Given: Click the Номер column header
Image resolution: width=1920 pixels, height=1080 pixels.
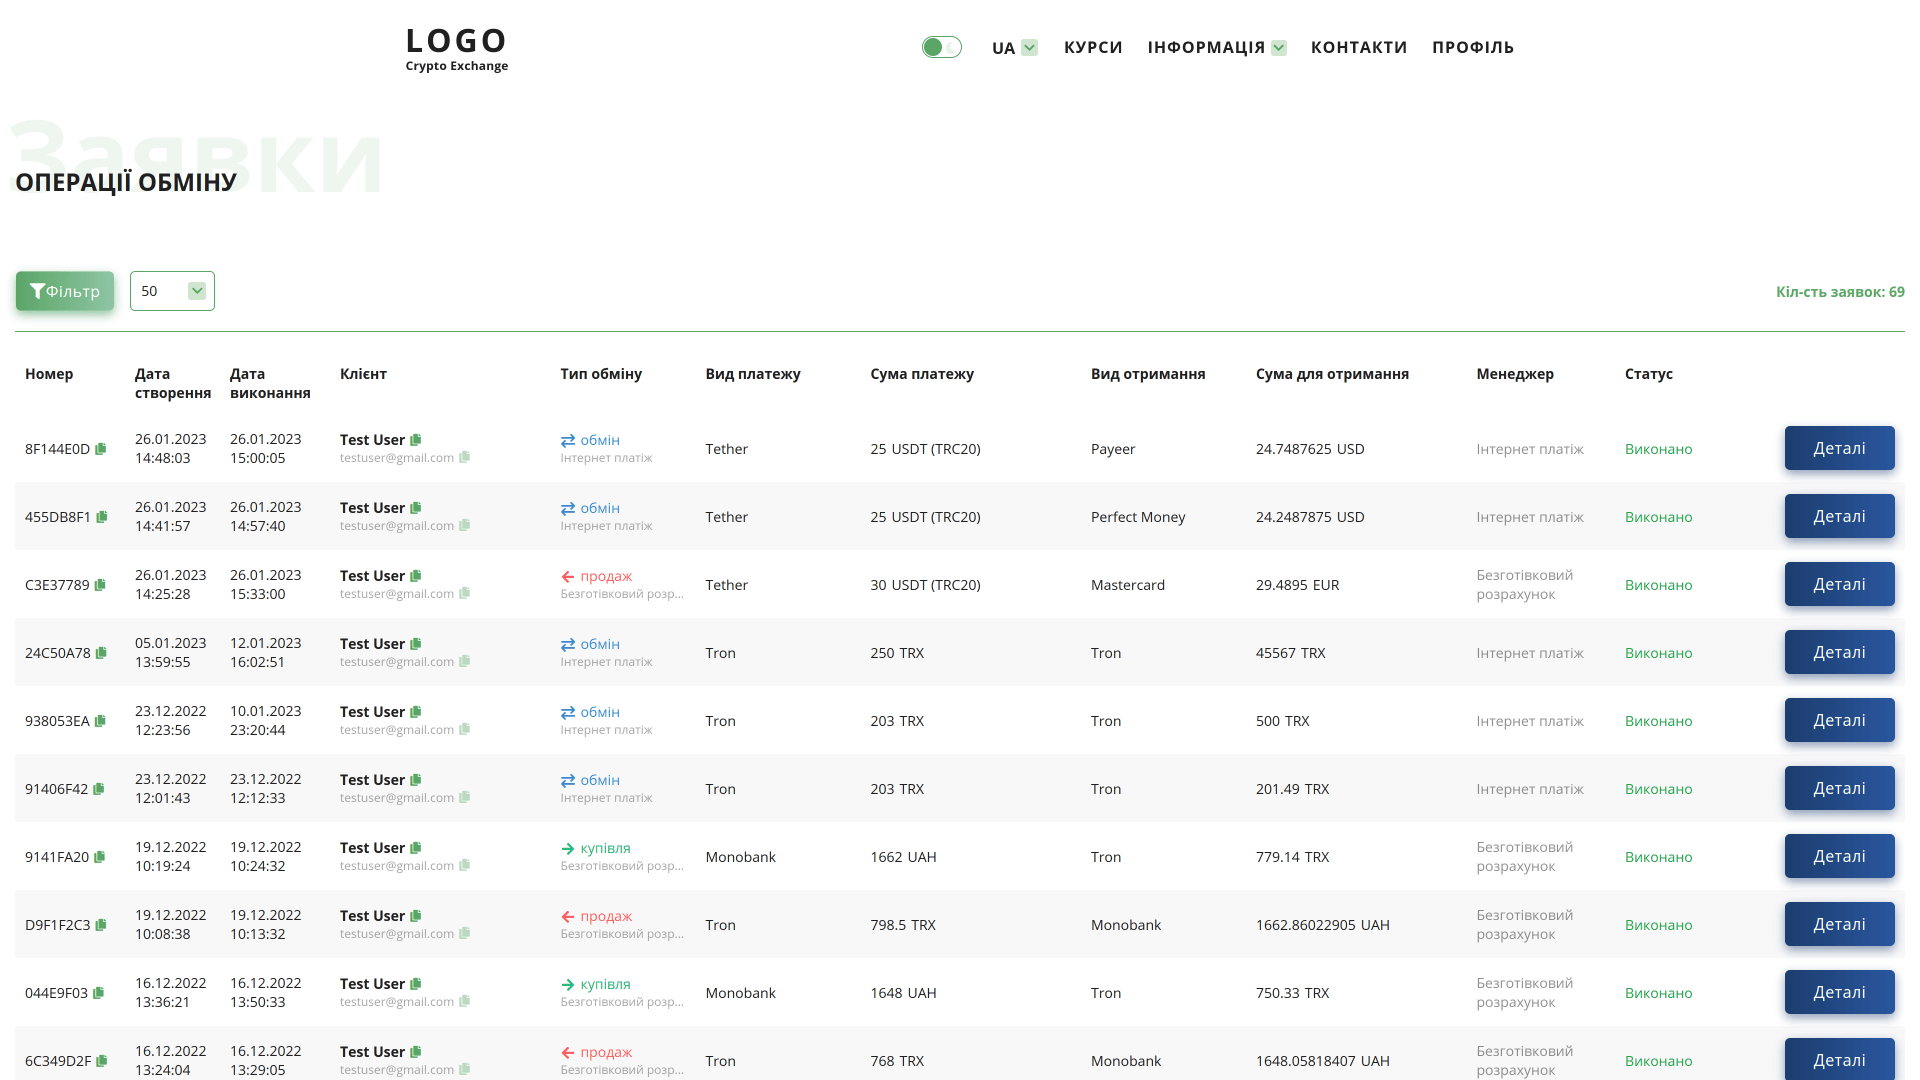Looking at the screenshot, I should [x=49, y=374].
